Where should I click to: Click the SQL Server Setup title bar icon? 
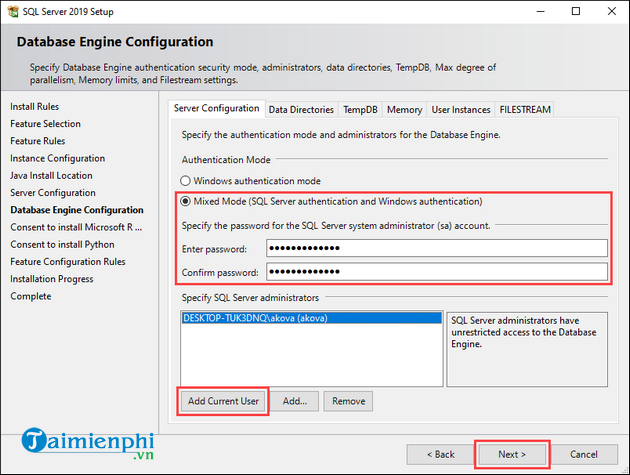(13, 11)
